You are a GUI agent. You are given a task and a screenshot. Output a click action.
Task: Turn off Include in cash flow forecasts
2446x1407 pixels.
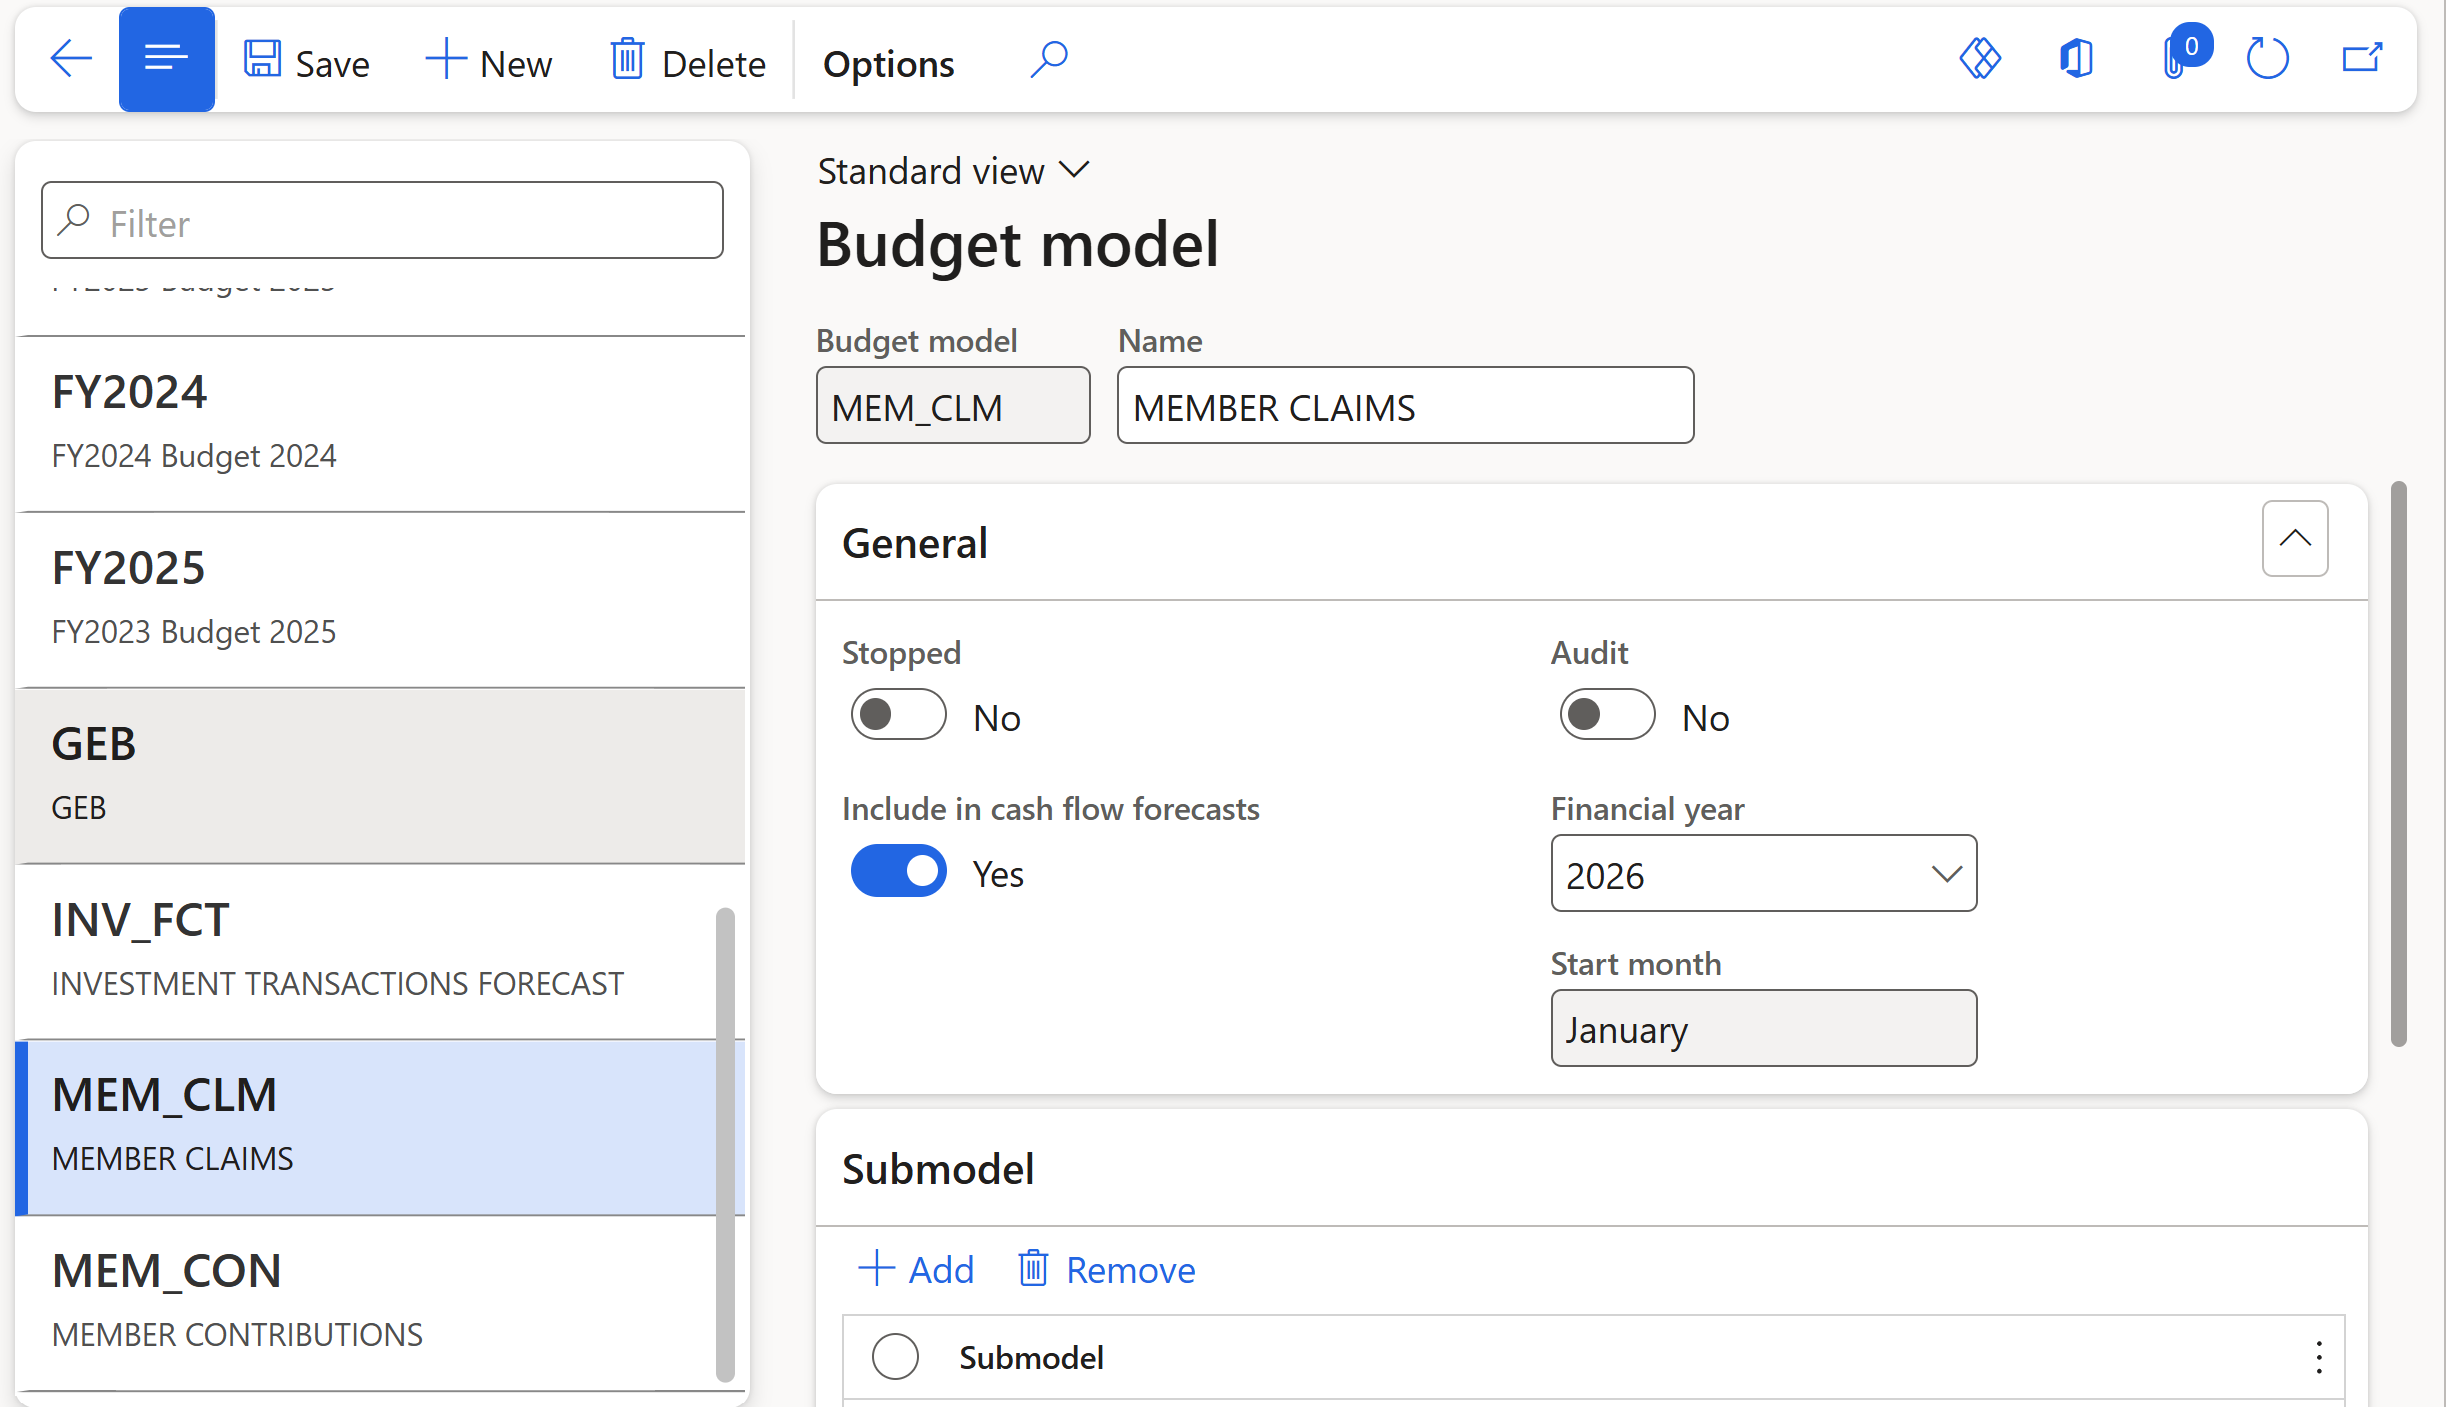pyautogui.click(x=898, y=871)
